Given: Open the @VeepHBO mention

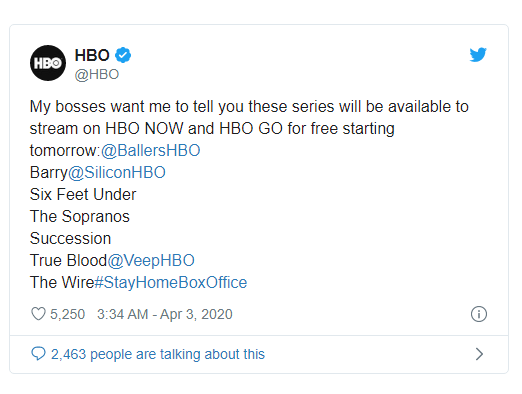Looking at the screenshot, I should tap(151, 260).
